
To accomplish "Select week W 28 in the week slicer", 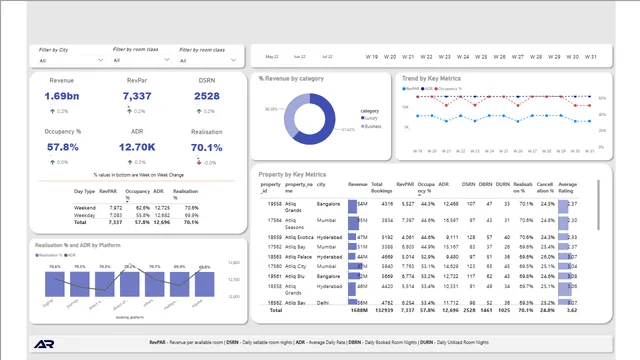I will [x=536, y=57].
